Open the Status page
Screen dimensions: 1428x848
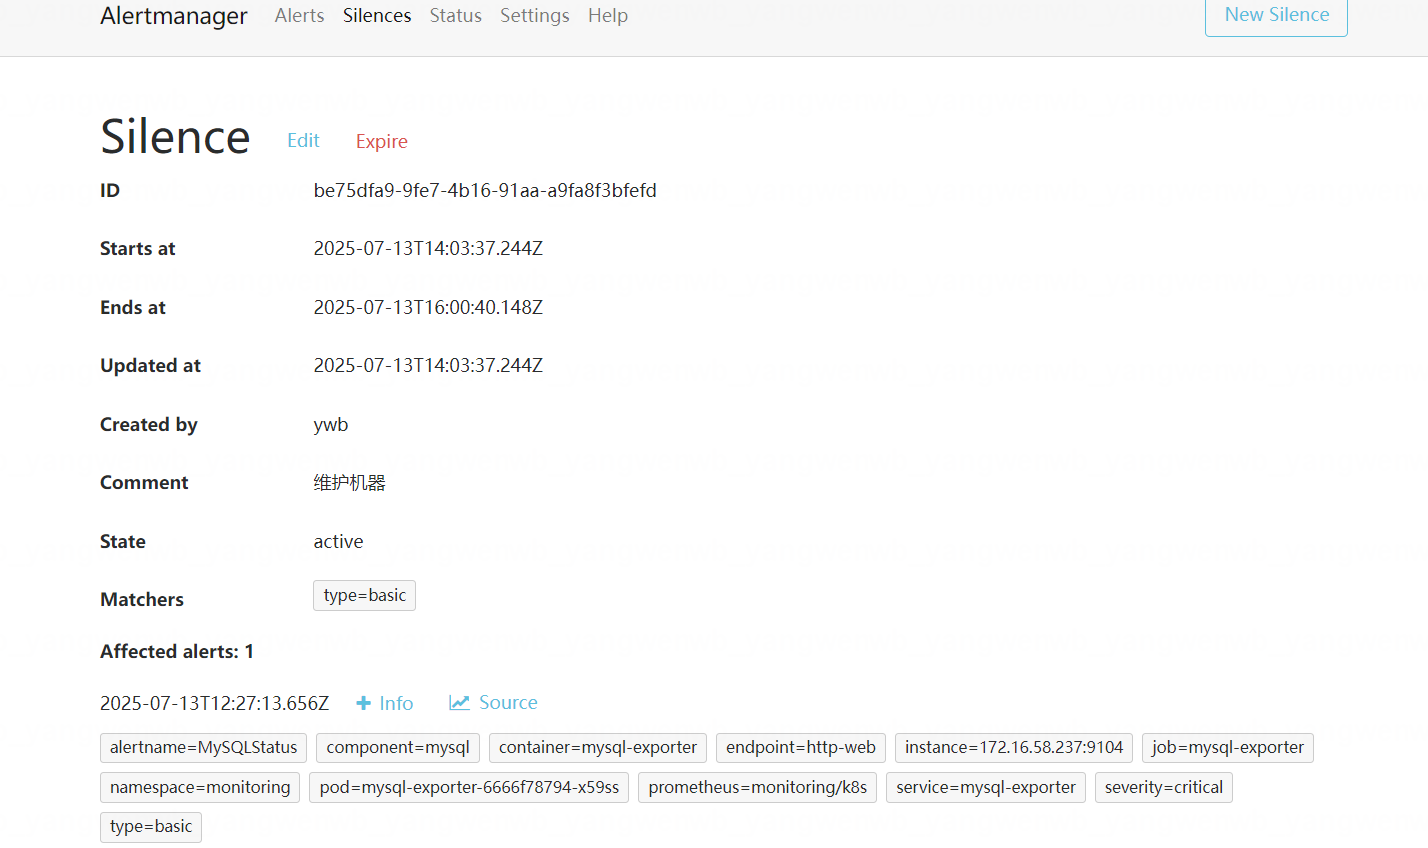point(455,16)
